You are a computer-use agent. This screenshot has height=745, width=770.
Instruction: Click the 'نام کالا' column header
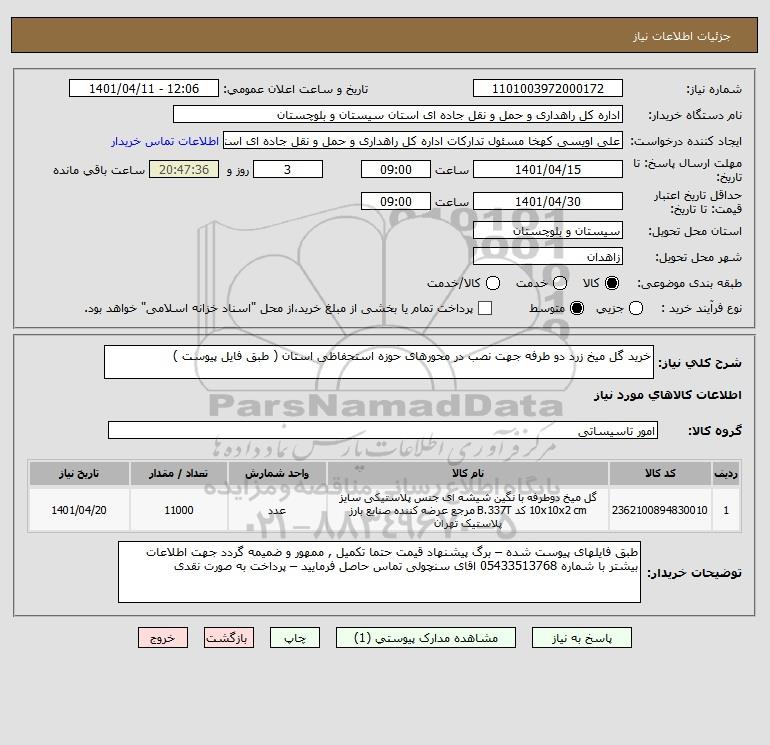coord(468,473)
